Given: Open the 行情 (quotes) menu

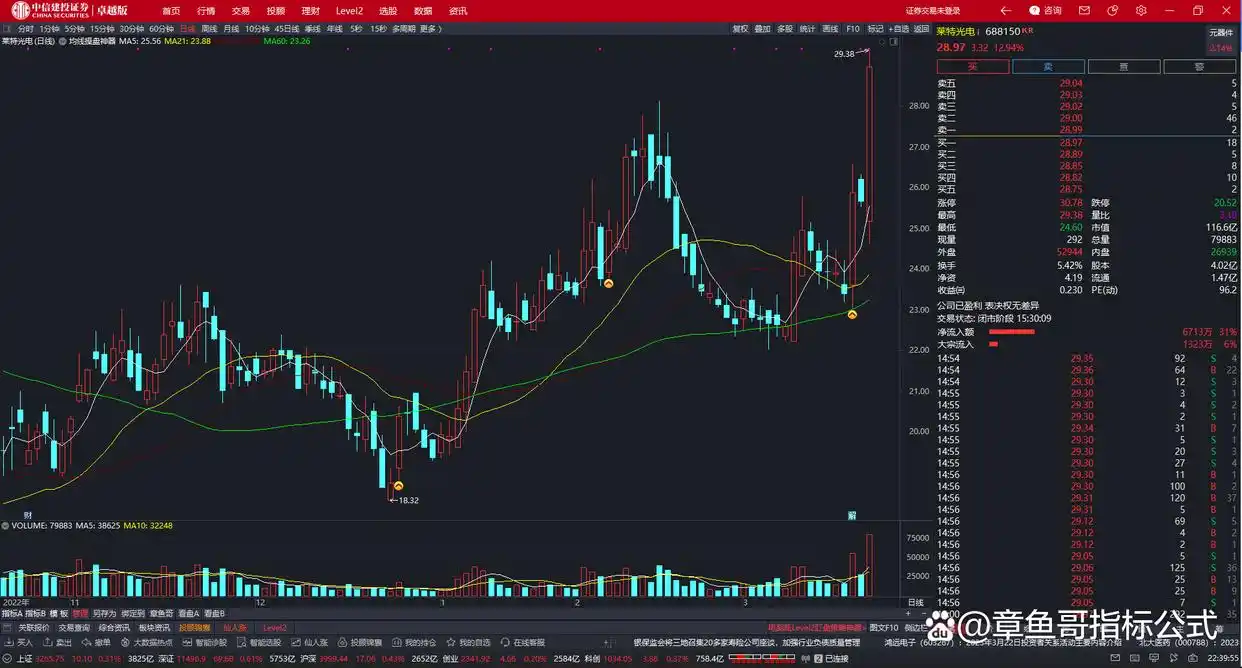Looking at the screenshot, I should coord(206,10).
